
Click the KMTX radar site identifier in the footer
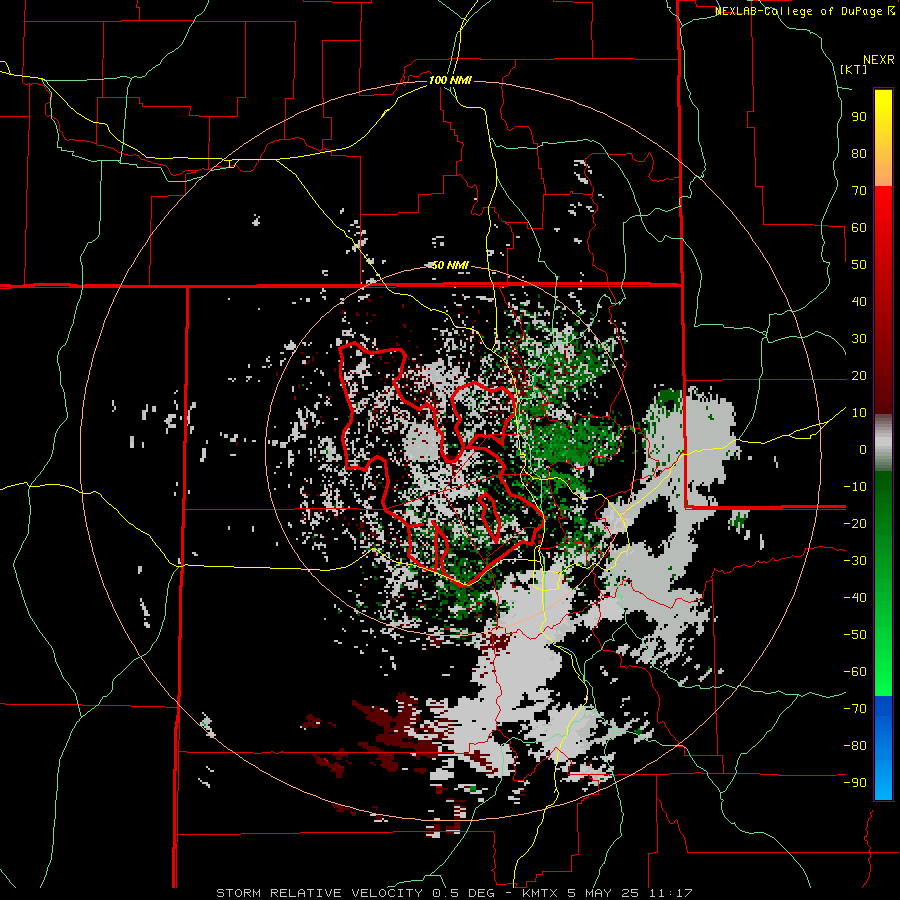point(541,893)
